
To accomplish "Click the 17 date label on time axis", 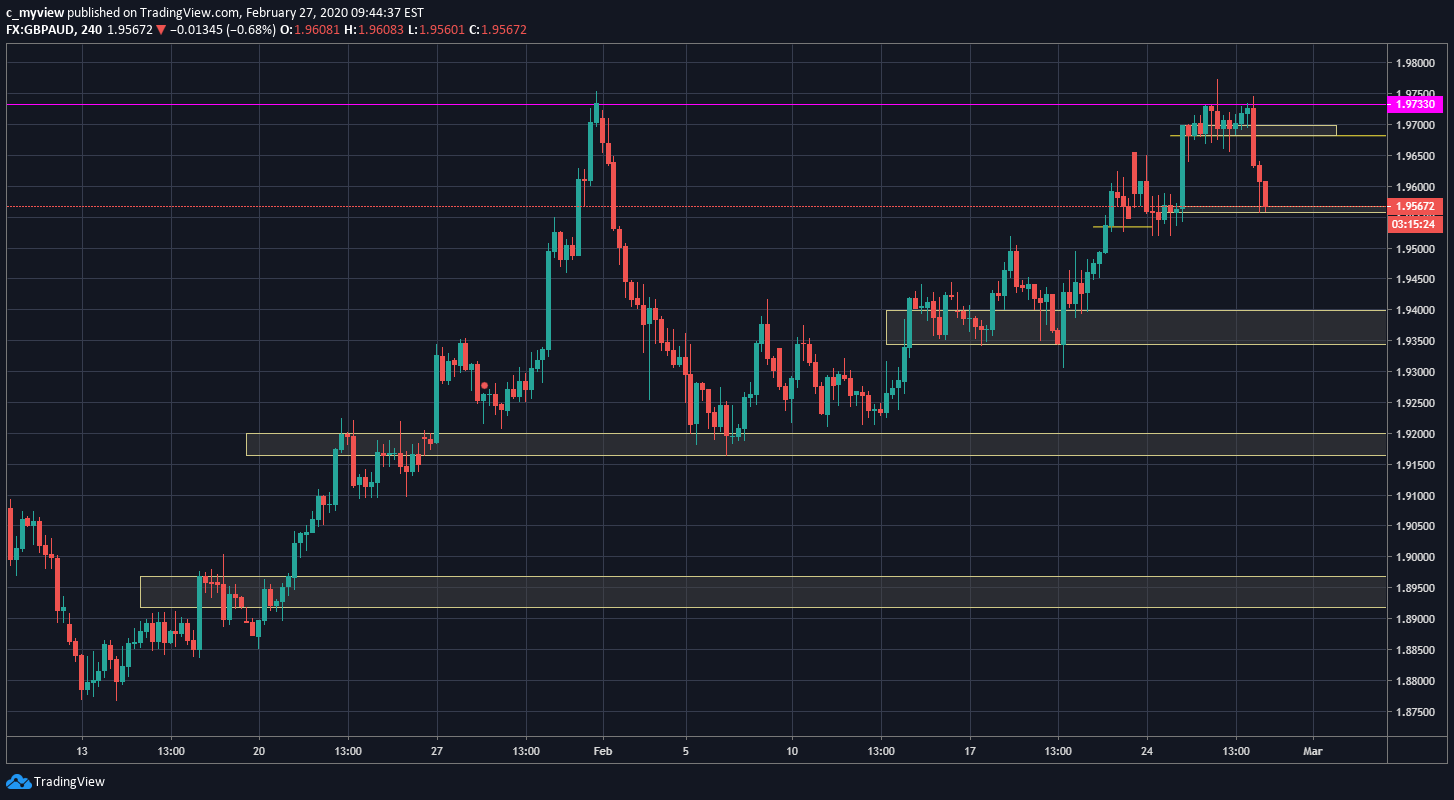I will point(970,750).
